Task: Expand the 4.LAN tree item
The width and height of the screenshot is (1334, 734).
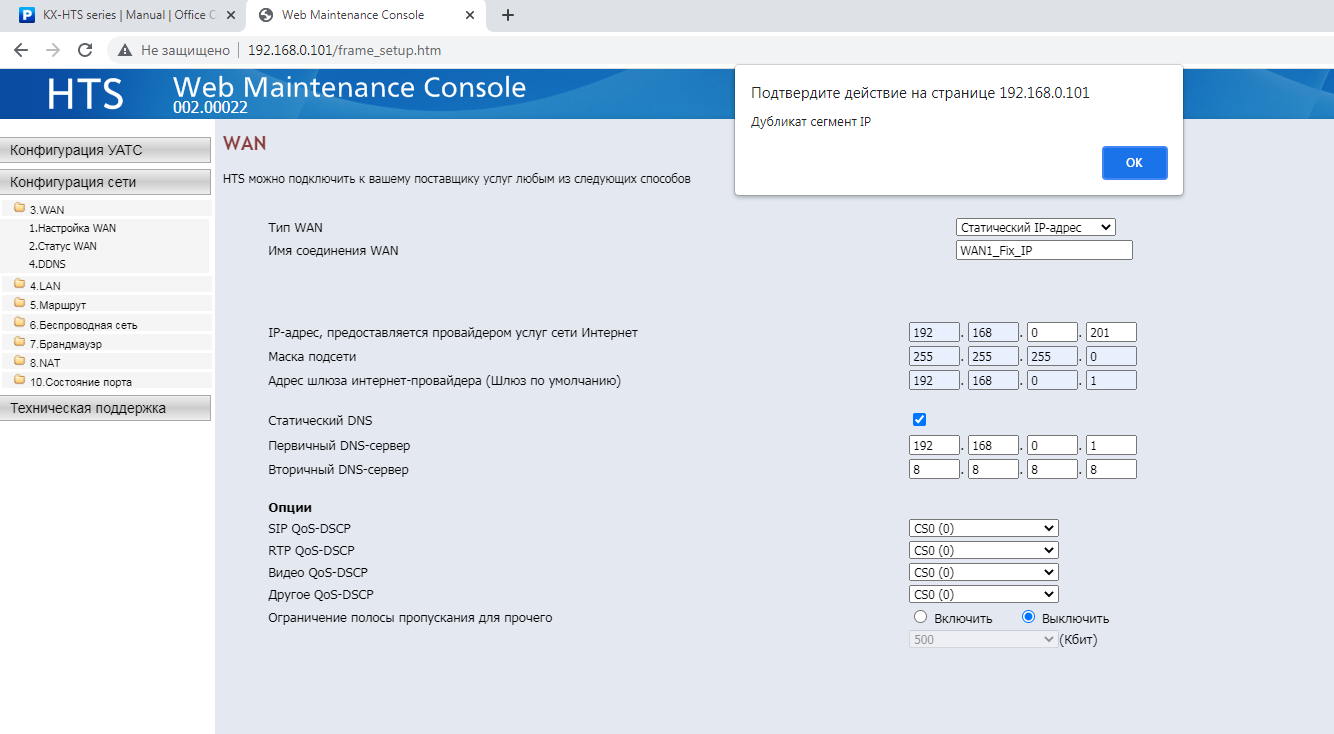Action: point(45,286)
